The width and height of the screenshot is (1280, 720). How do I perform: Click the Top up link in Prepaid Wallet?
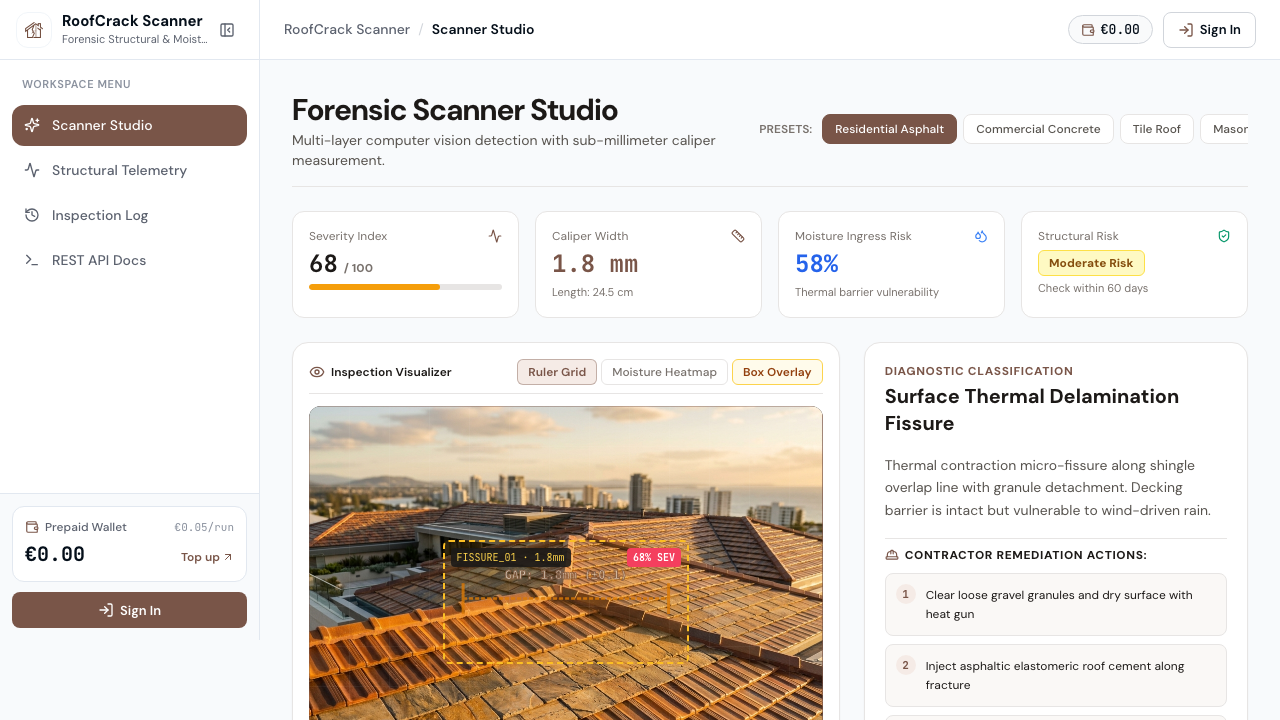[207, 557]
